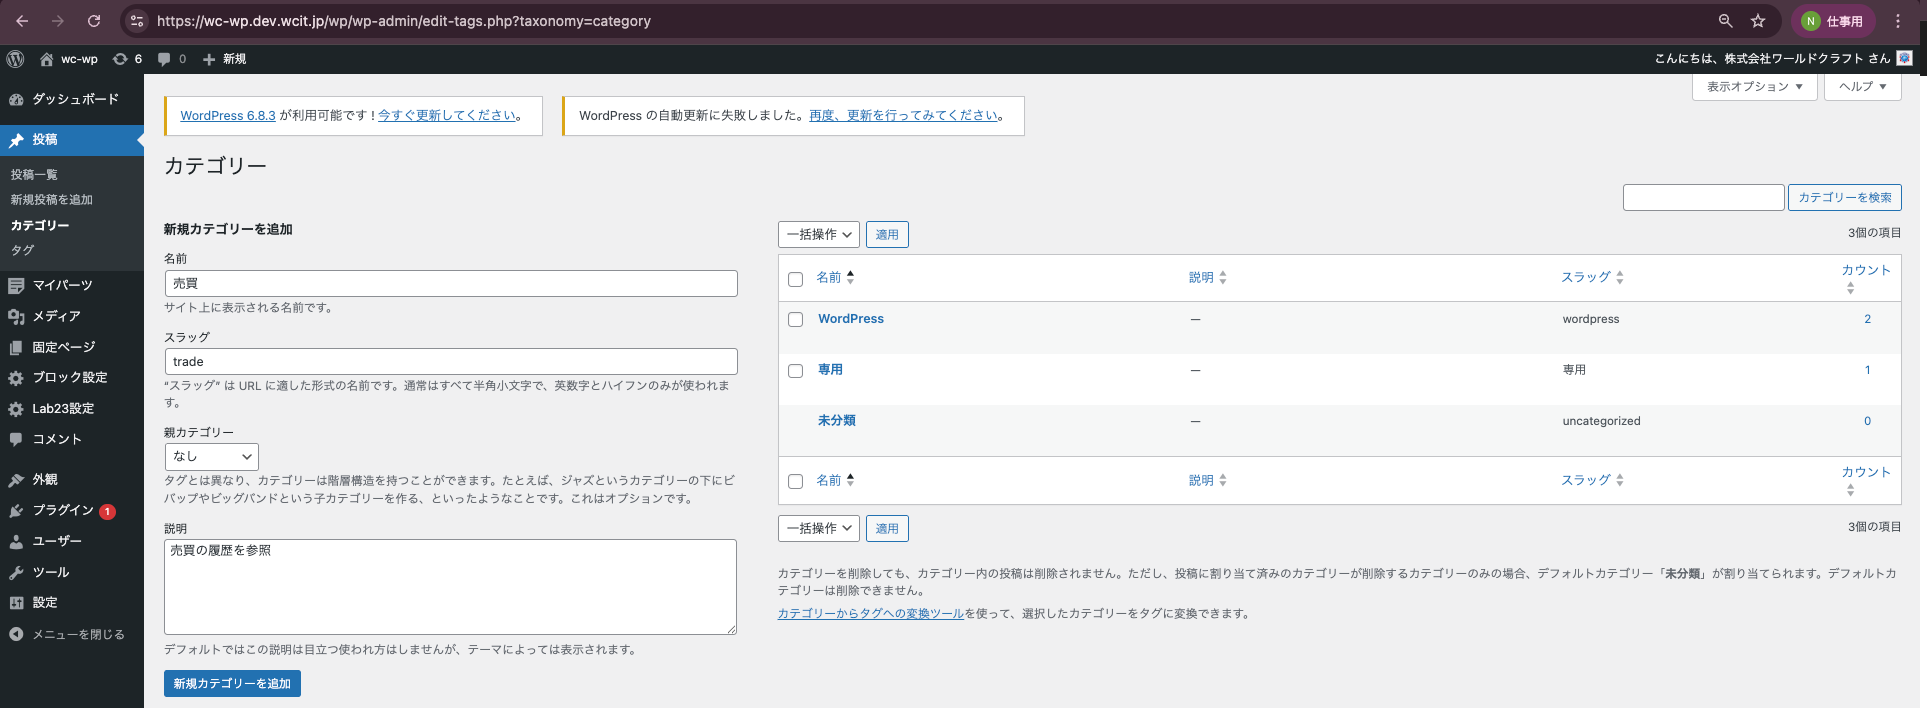Open プラグイン in the sidebar
The height and width of the screenshot is (708, 1927).
(x=62, y=510)
